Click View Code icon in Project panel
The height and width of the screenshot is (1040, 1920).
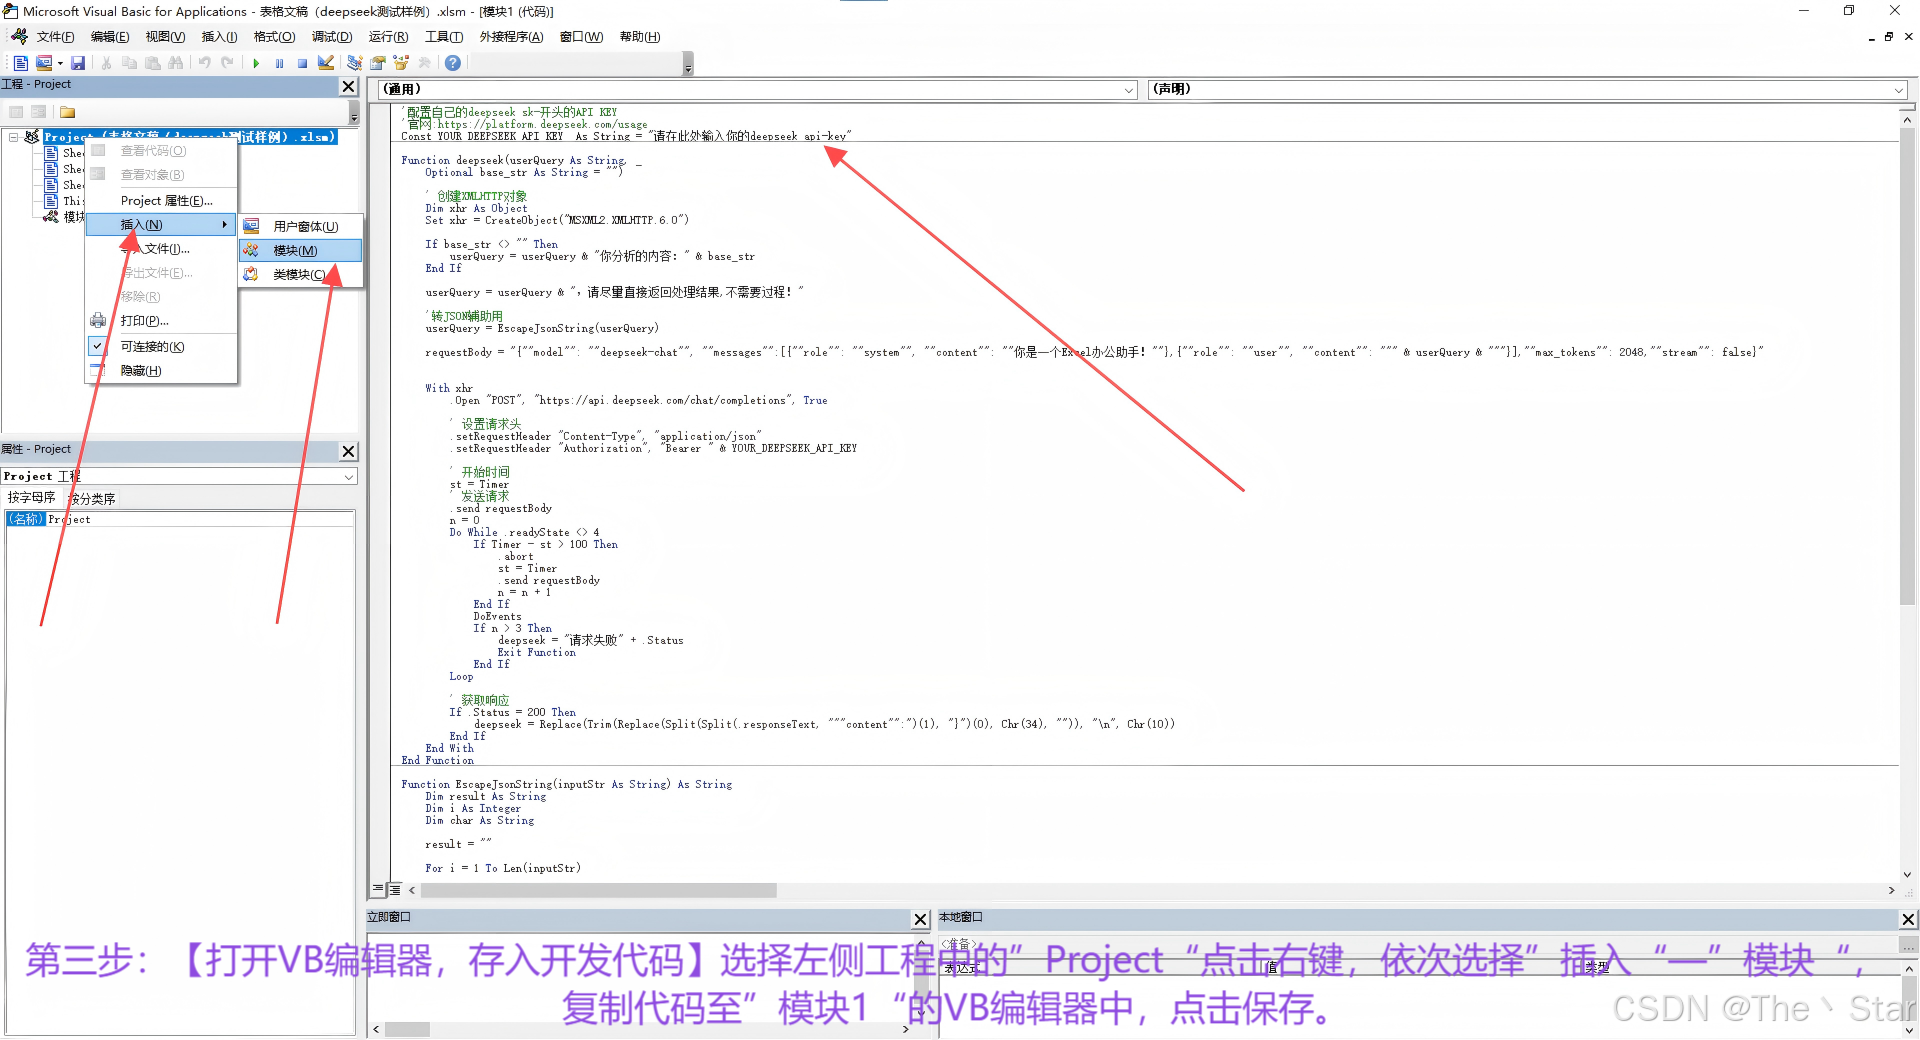tap(16, 112)
